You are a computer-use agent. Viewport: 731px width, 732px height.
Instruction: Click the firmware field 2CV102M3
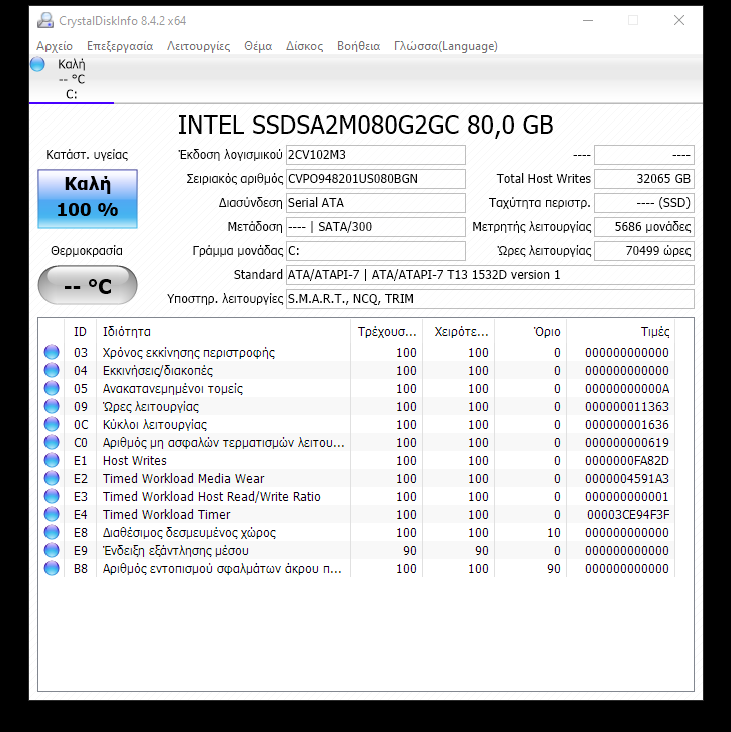point(376,155)
